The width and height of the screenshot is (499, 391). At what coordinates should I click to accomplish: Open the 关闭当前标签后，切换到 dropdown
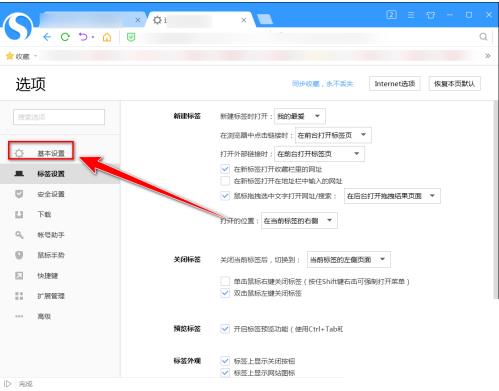(x=349, y=259)
